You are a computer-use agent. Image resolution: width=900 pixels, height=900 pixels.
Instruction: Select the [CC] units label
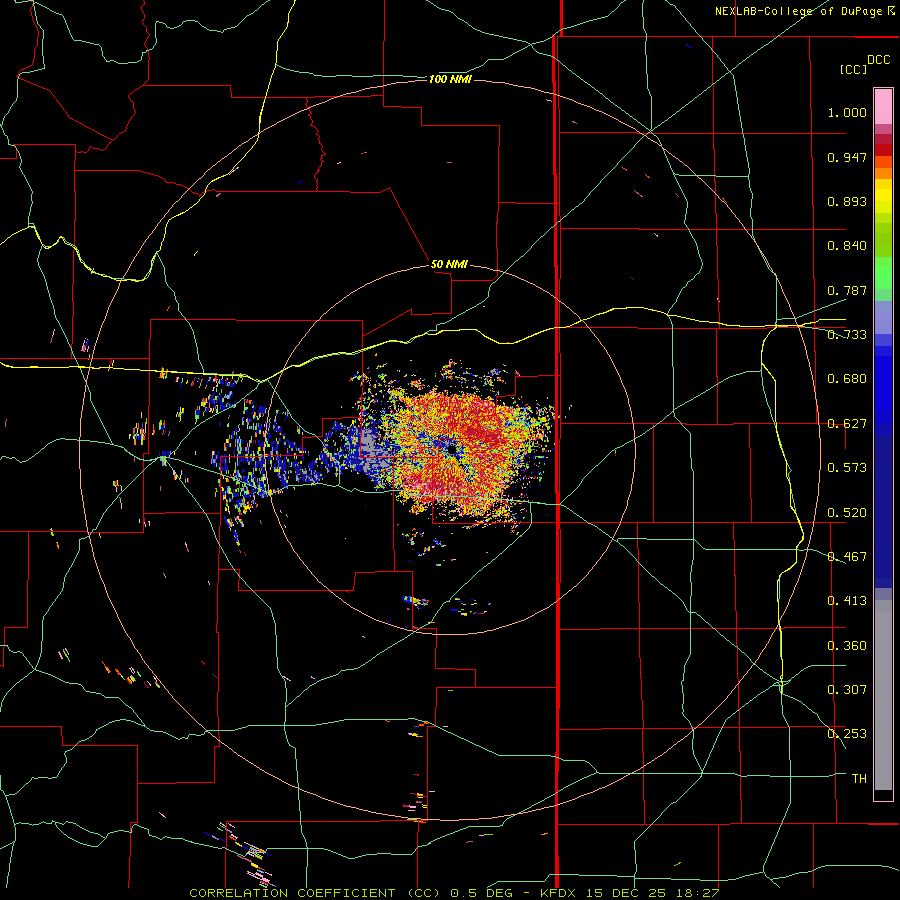pyautogui.click(x=854, y=69)
